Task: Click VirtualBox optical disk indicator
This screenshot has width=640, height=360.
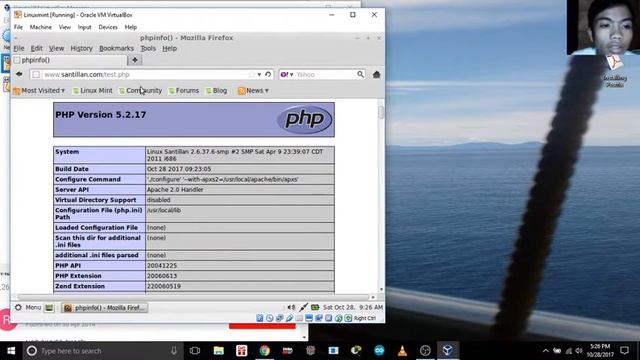Action: 269,318
